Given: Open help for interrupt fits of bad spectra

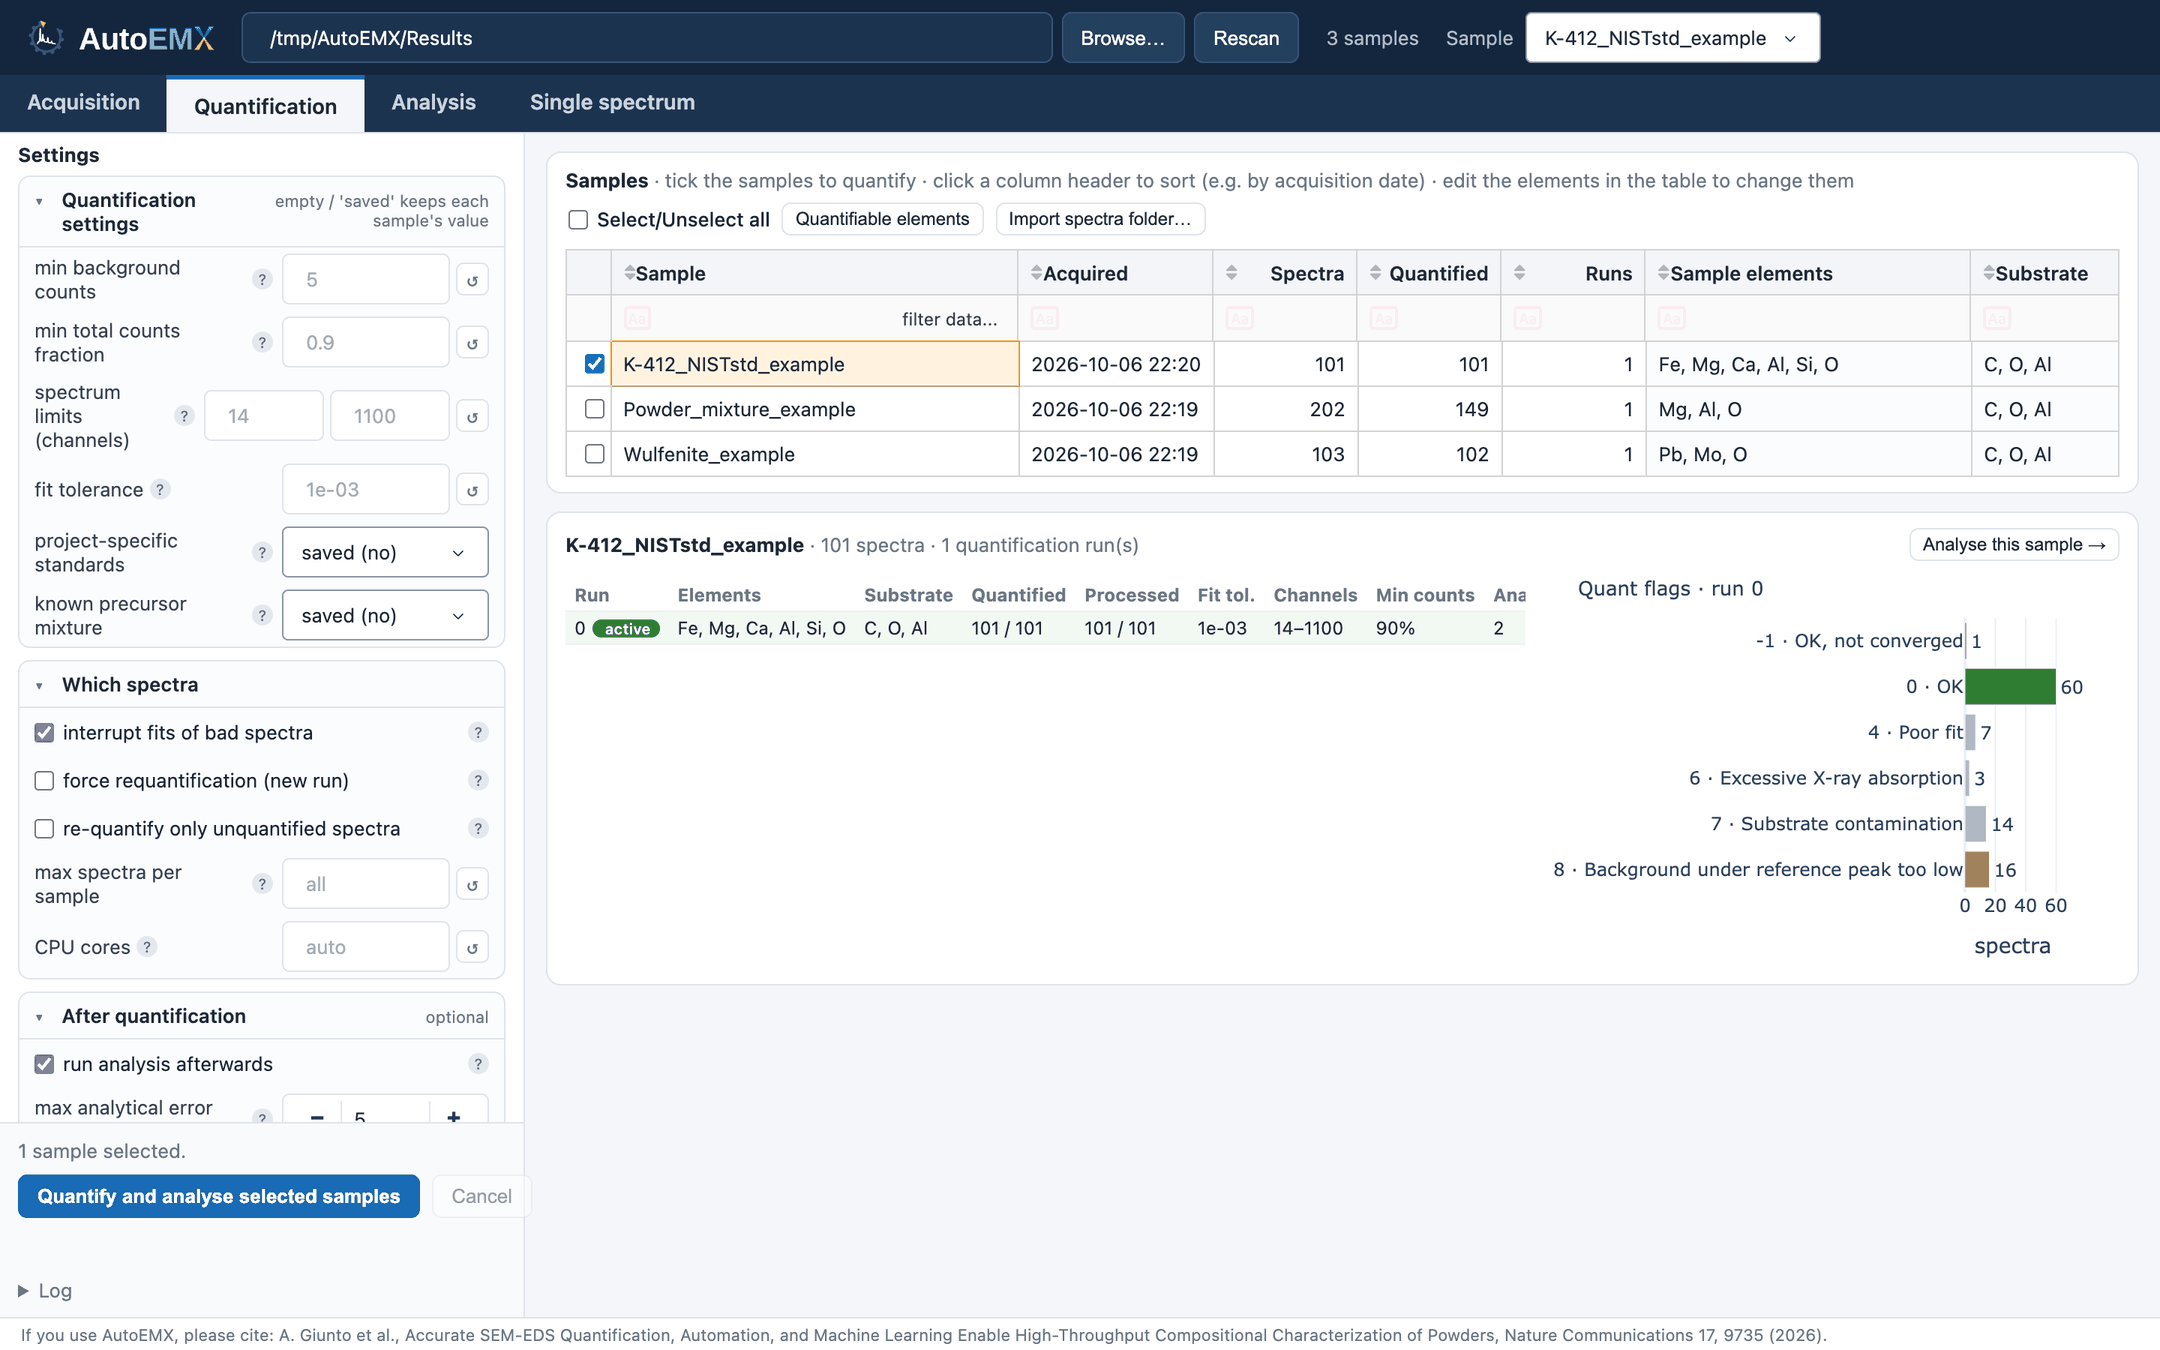Looking at the screenshot, I should [478, 733].
